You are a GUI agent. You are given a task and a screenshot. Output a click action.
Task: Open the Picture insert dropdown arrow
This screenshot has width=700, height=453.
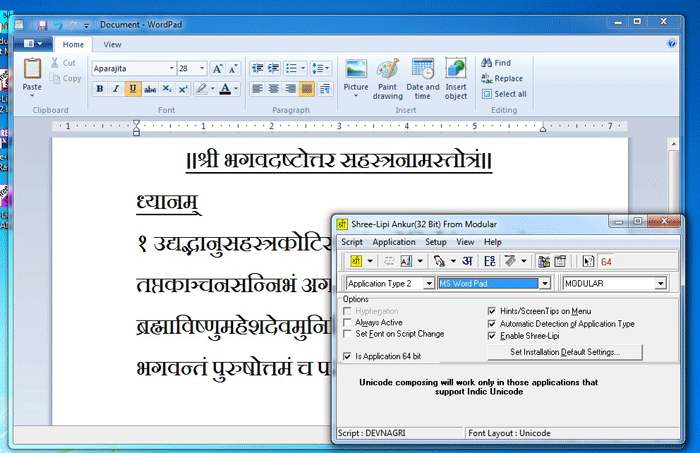(x=356, y=96)
